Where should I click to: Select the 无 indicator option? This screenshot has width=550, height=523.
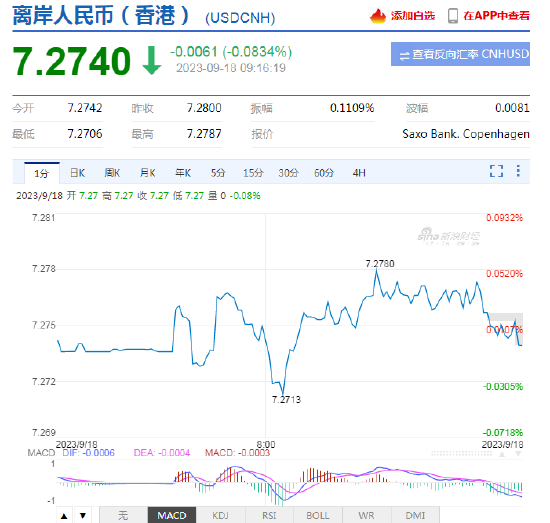123,515
